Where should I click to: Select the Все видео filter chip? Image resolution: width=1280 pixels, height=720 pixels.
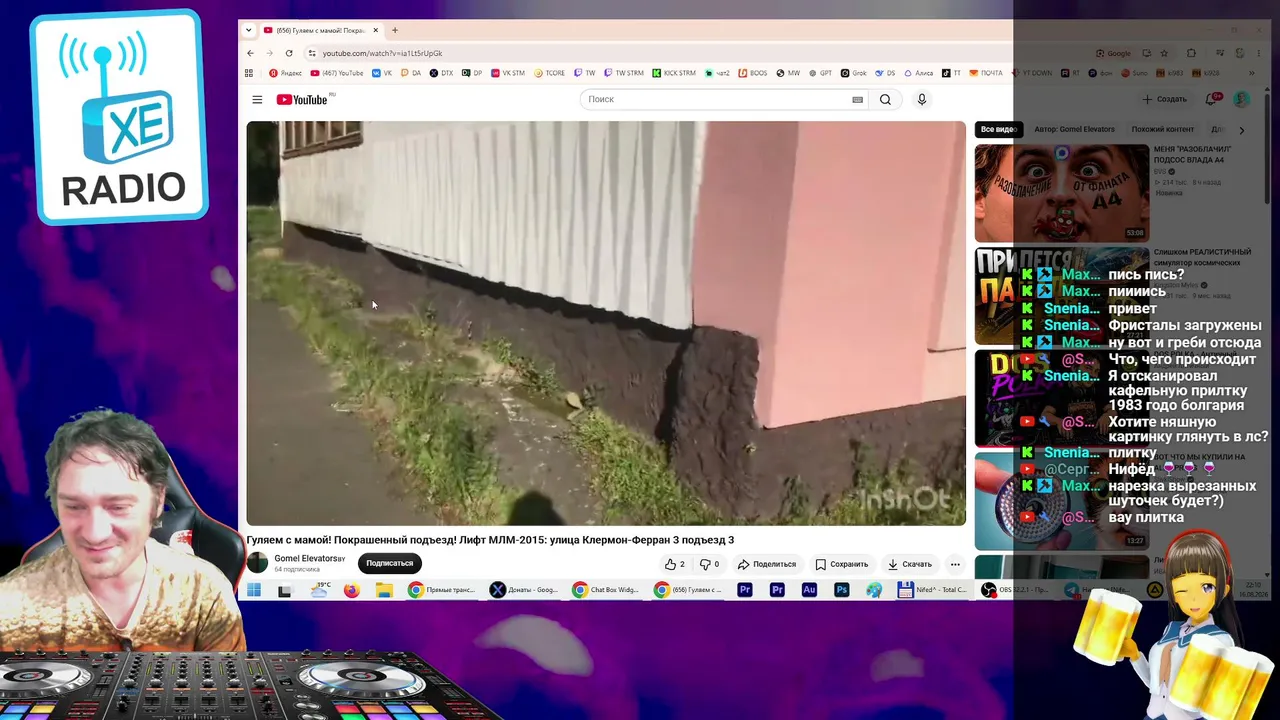click(x=998, y=129)
